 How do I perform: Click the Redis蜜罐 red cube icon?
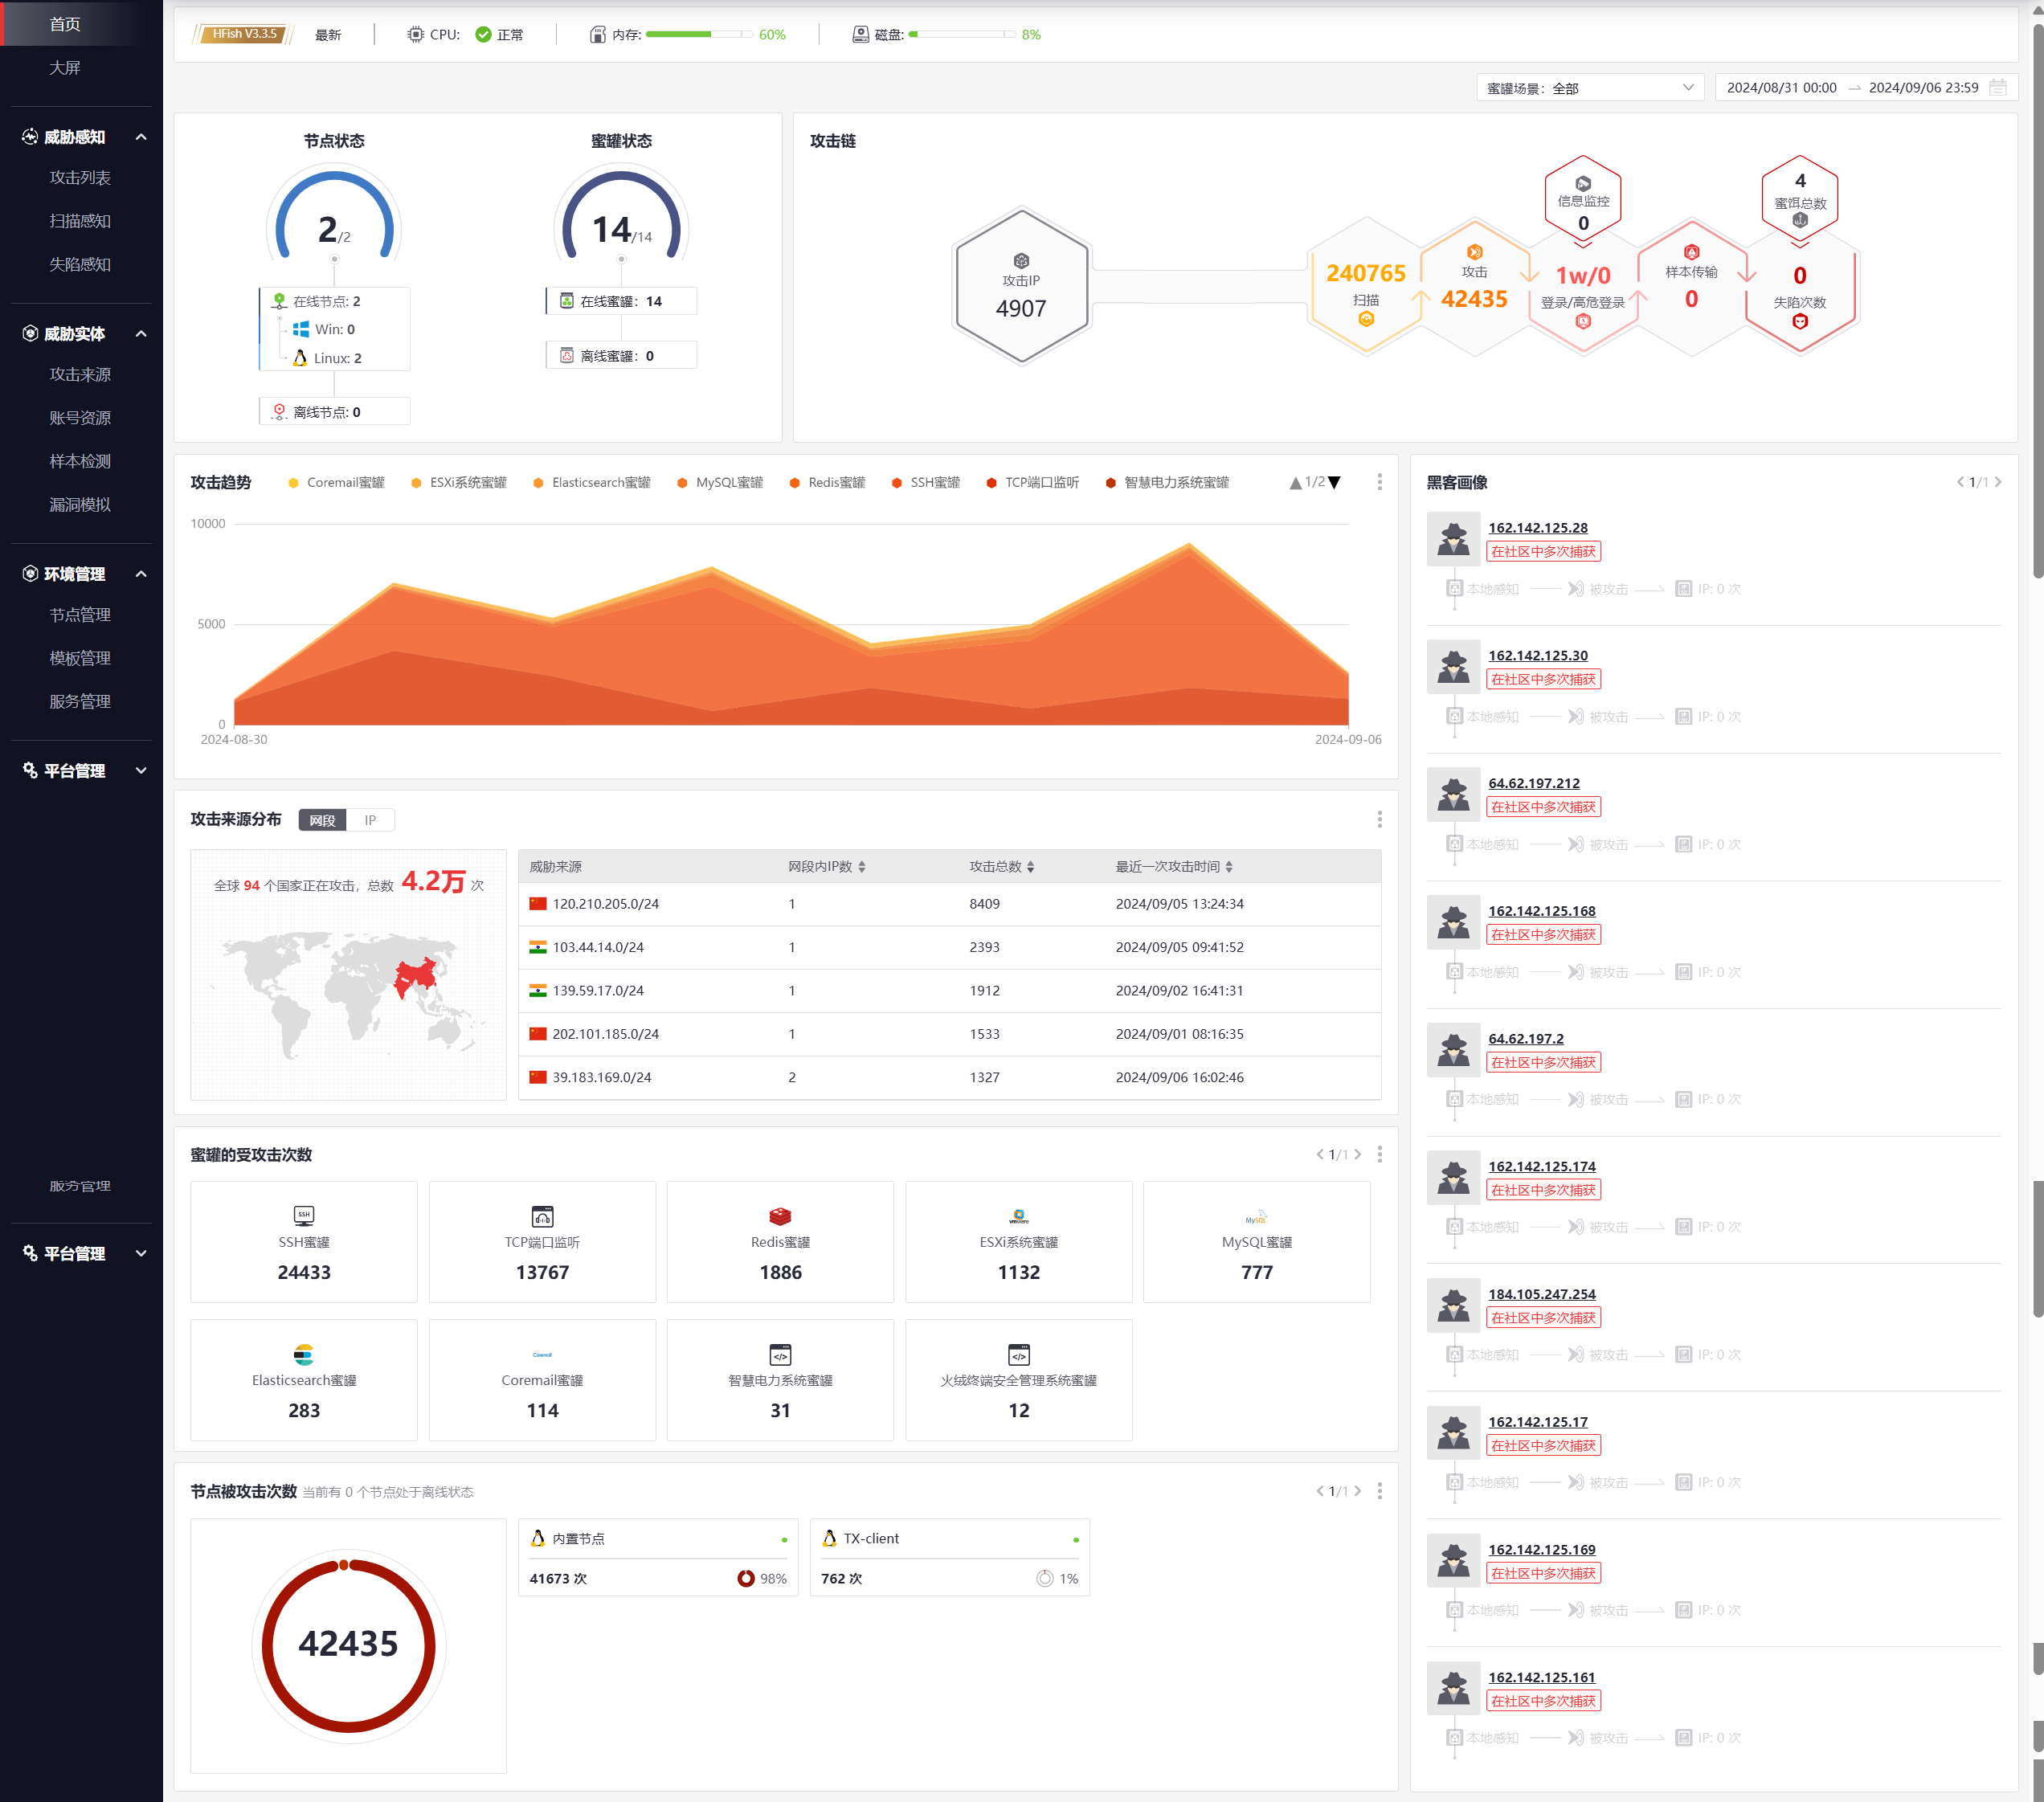pos(780,1216)
